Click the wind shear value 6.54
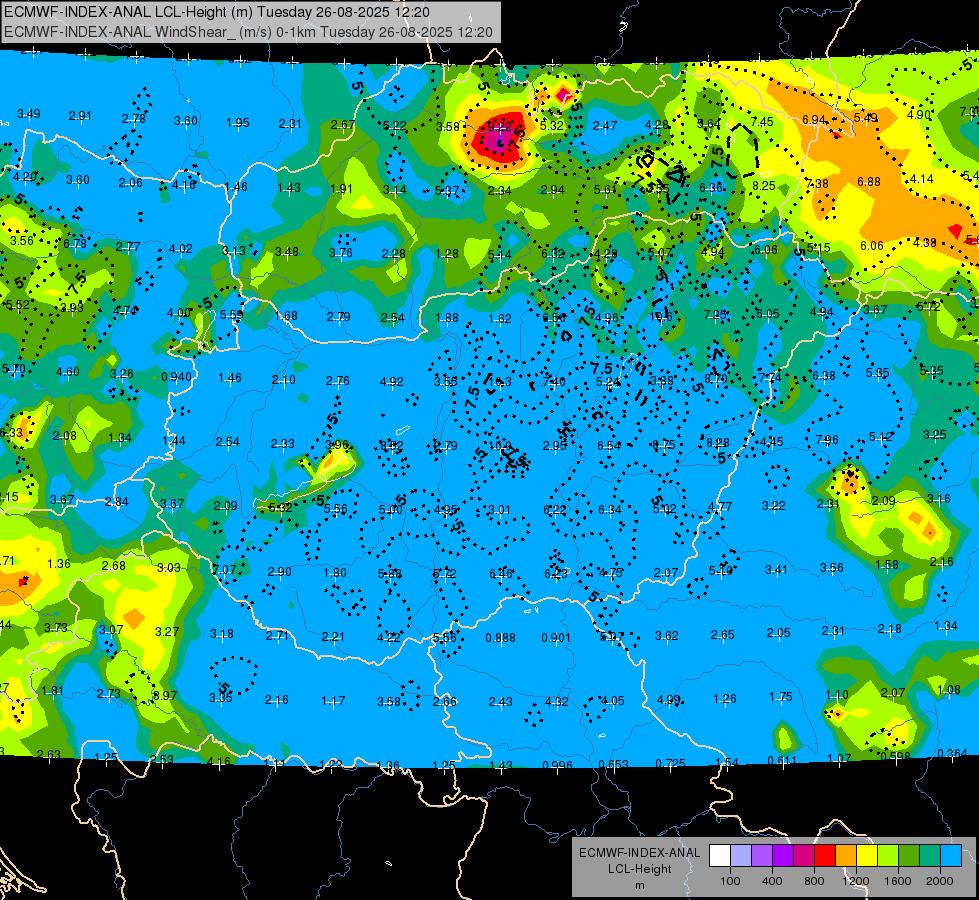979x900 pixels. pyautogui.click(x=609, y=445)
